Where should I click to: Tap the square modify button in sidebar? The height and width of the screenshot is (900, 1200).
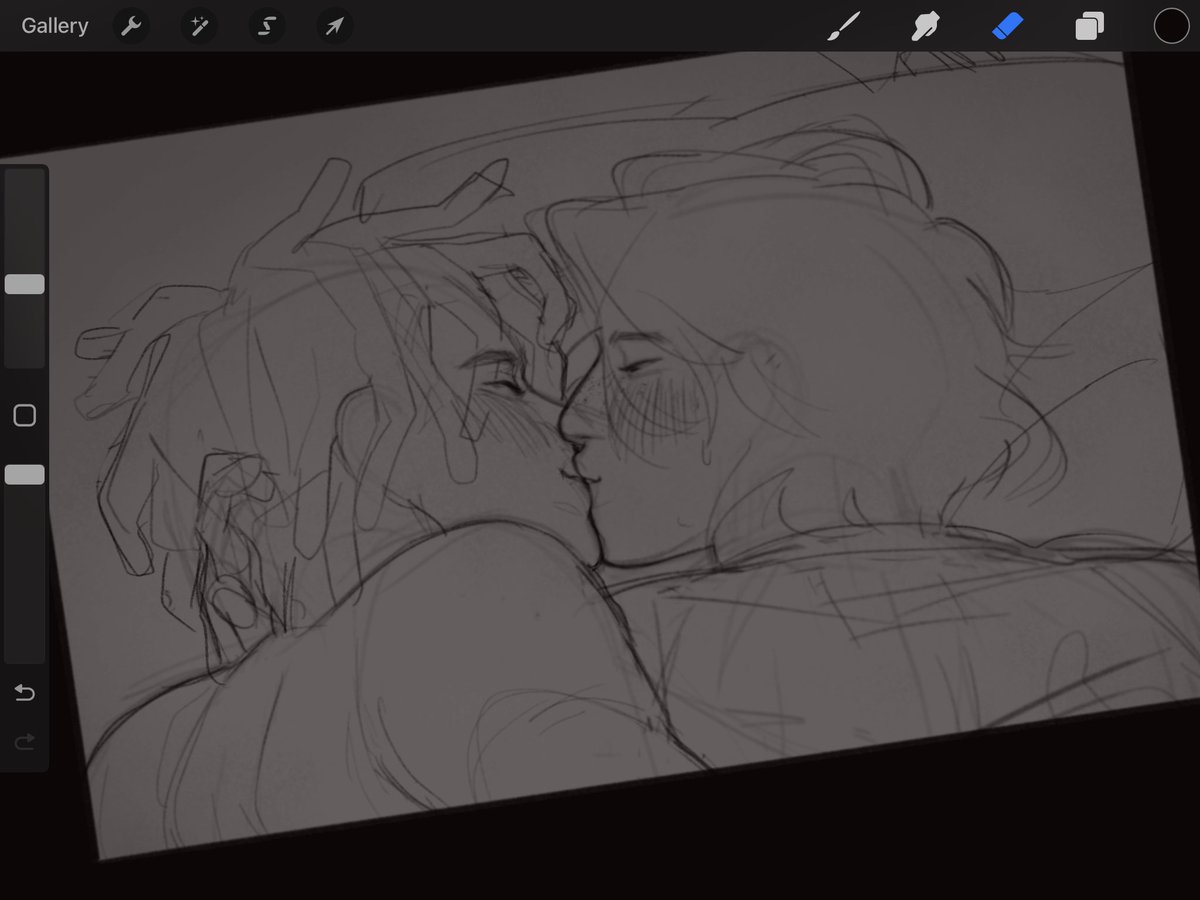pos(24,415)
